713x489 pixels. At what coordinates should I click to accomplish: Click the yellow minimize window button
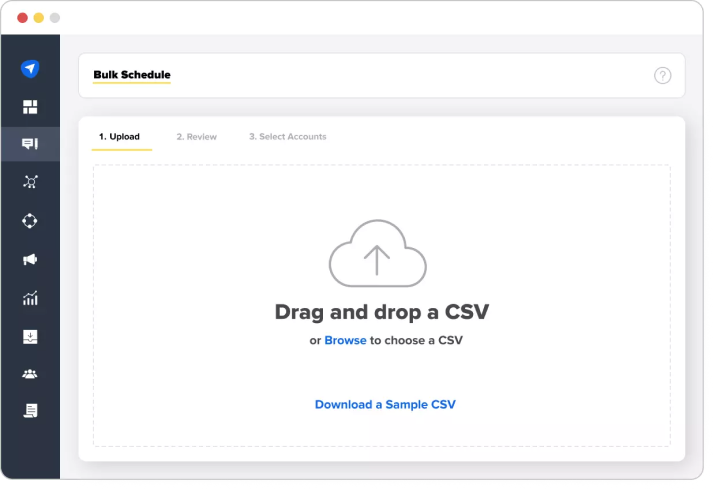click(39, 18)
